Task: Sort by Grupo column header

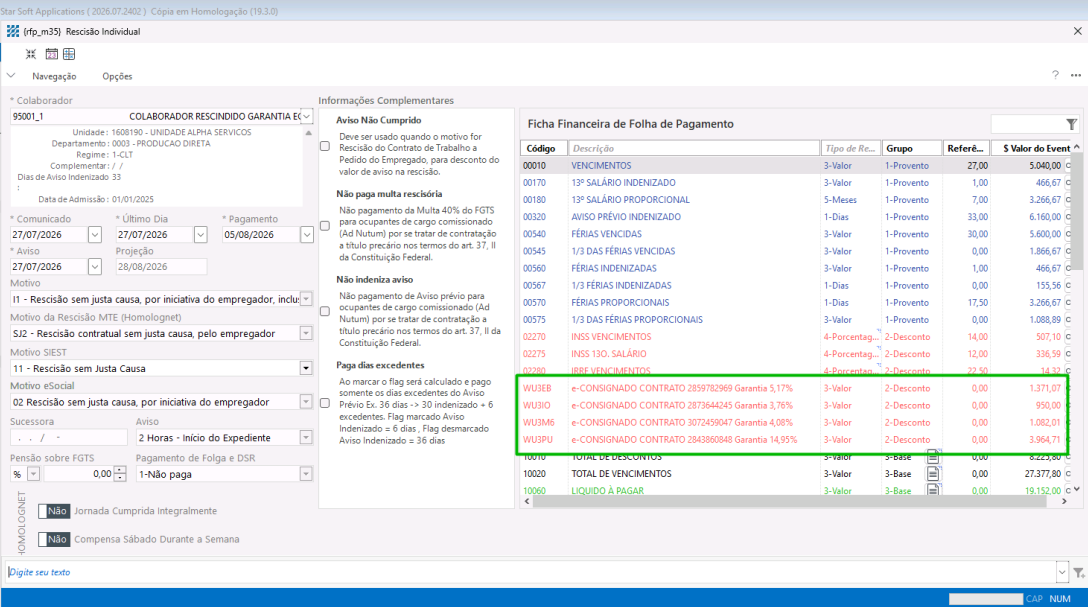Action: pyautogui.click(x=912, y=148)
